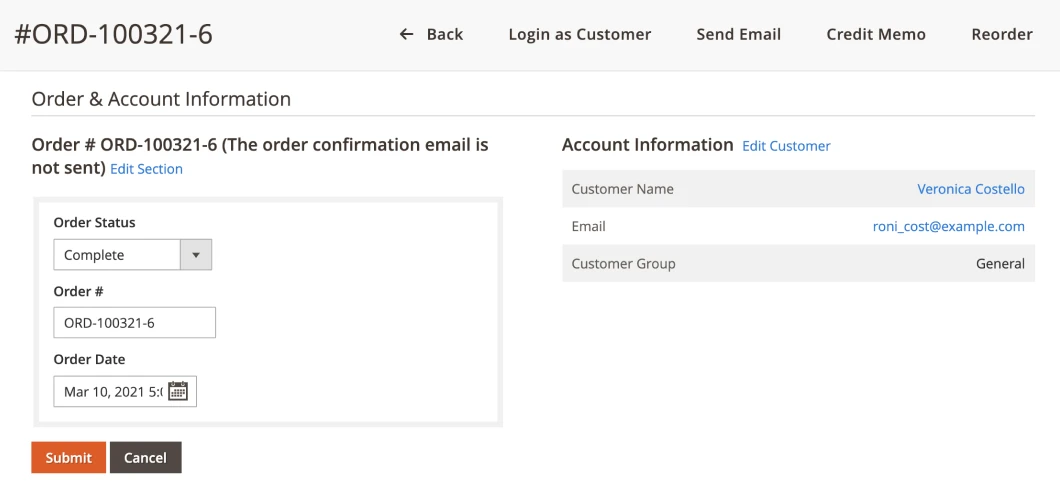Click the Order & Account Information heading
1060x488 pixels.
tap(161, 99)
